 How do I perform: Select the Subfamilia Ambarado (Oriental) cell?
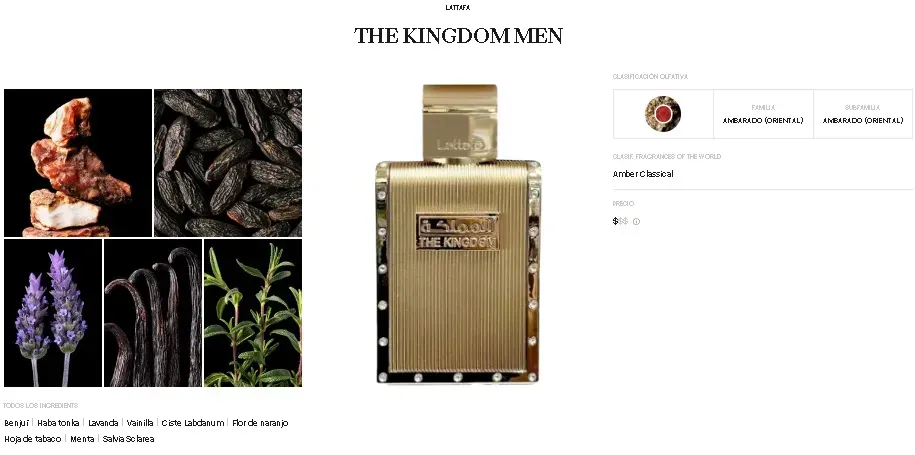pos(863,114)
